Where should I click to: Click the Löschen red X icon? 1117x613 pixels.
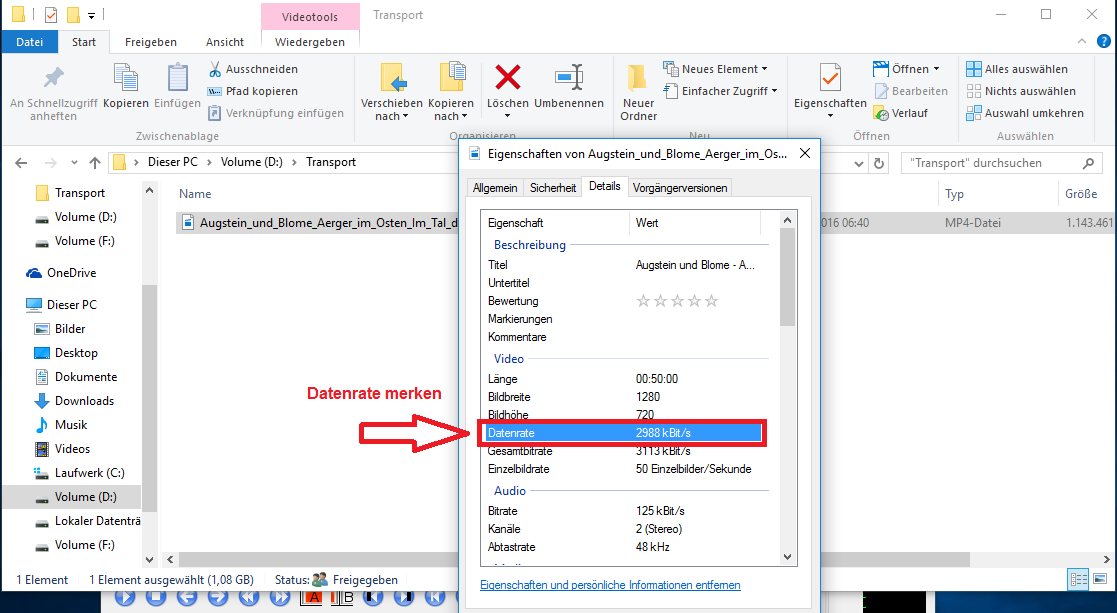508,77
